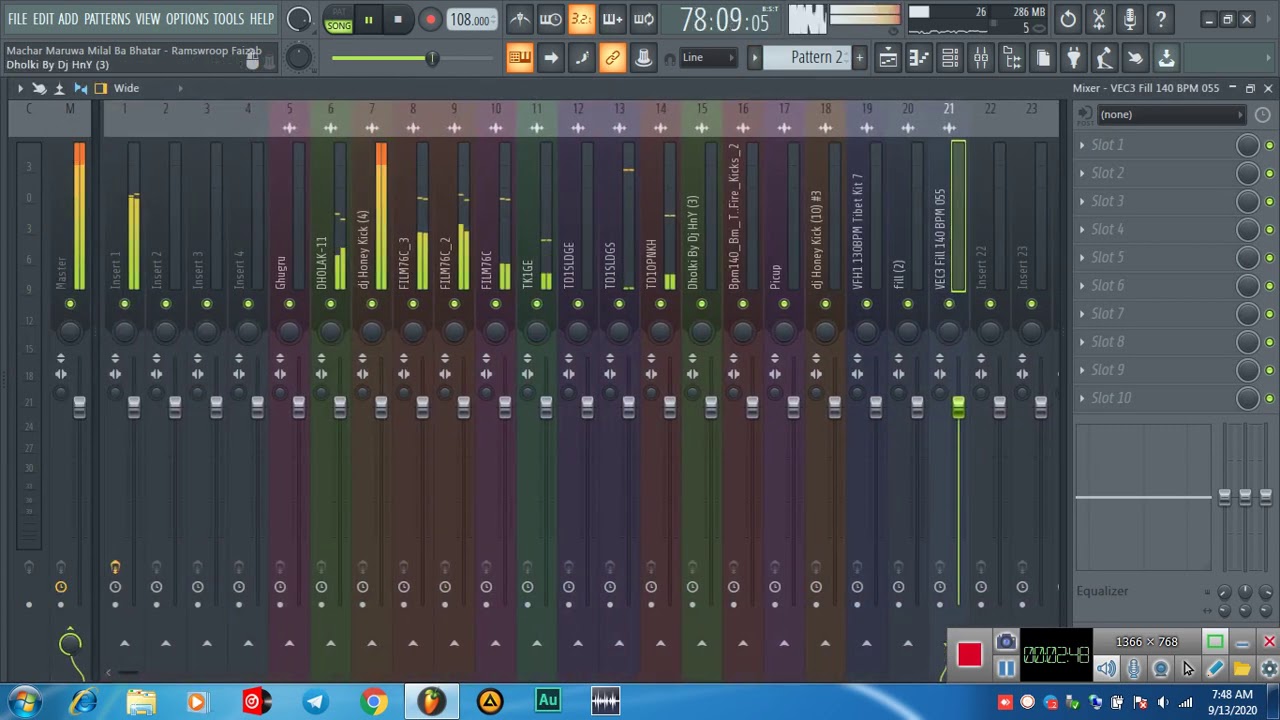Open the yellow folder in the screen recorder
1280x720 pixels.
pos(1242,669)
